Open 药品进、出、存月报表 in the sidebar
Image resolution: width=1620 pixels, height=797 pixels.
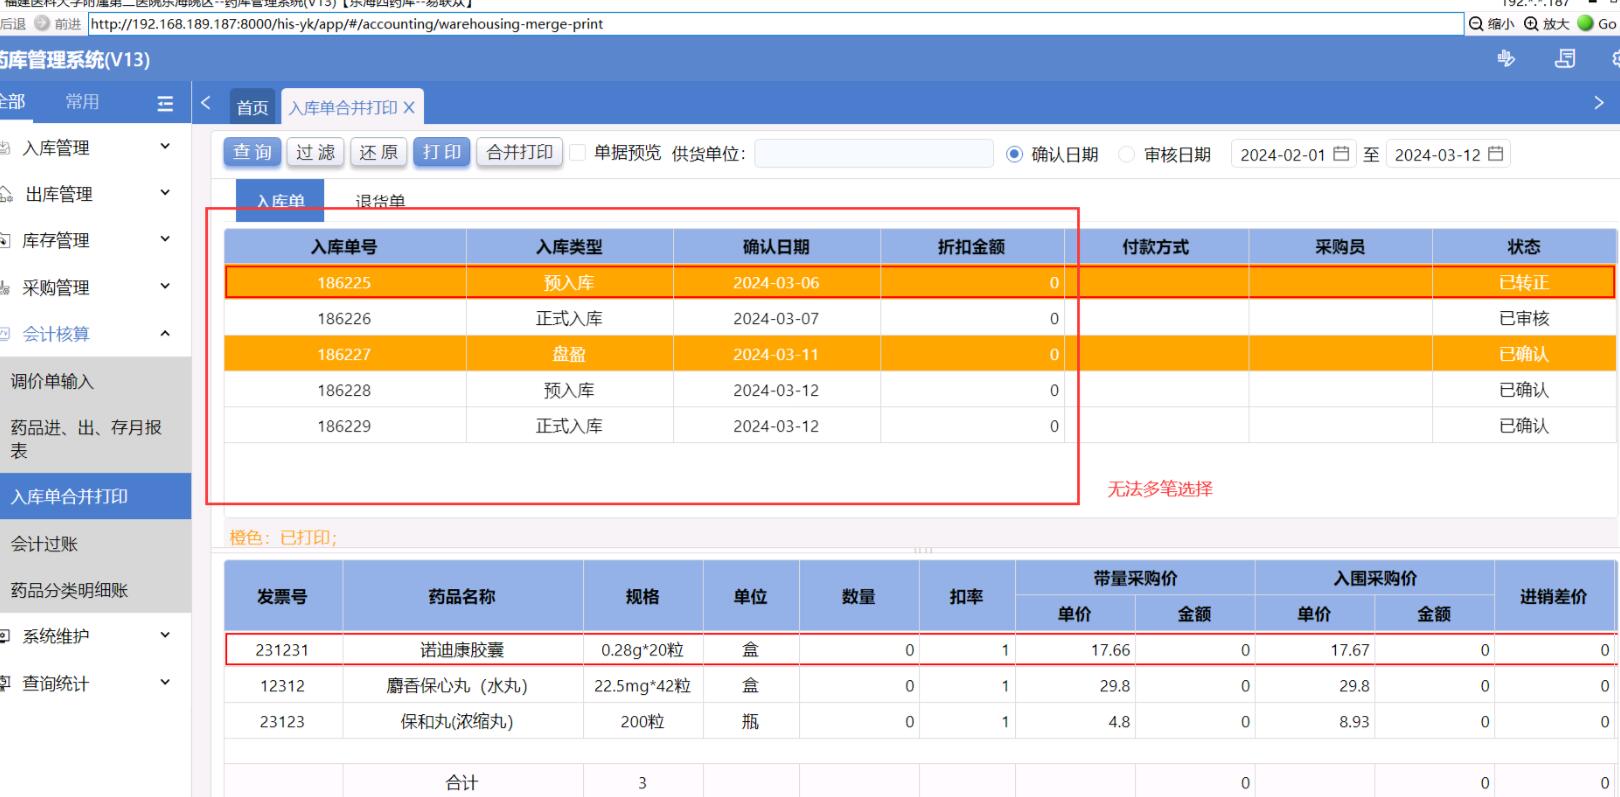pos(95,439)
